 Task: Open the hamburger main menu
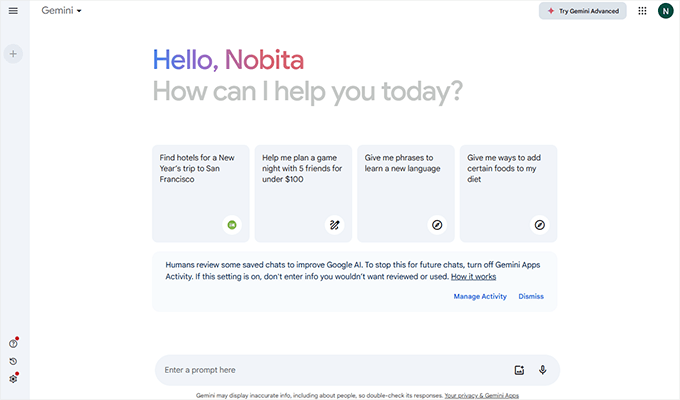pyautogui.click(x=13, y=11)
